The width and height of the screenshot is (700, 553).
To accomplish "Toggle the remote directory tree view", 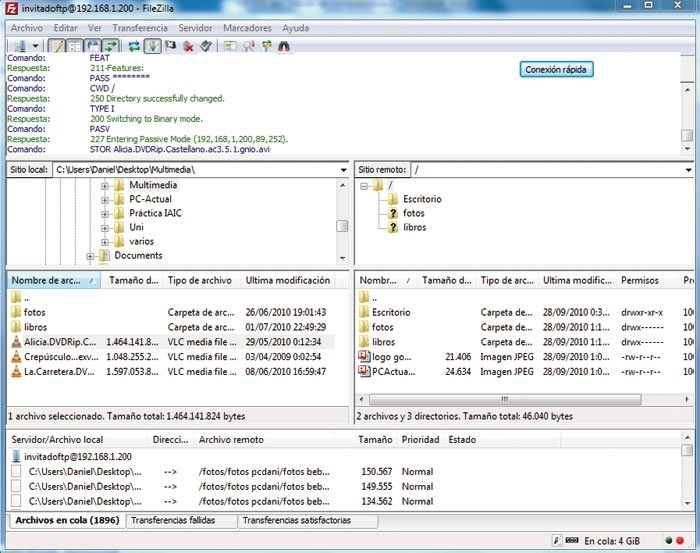I will 93,46.
